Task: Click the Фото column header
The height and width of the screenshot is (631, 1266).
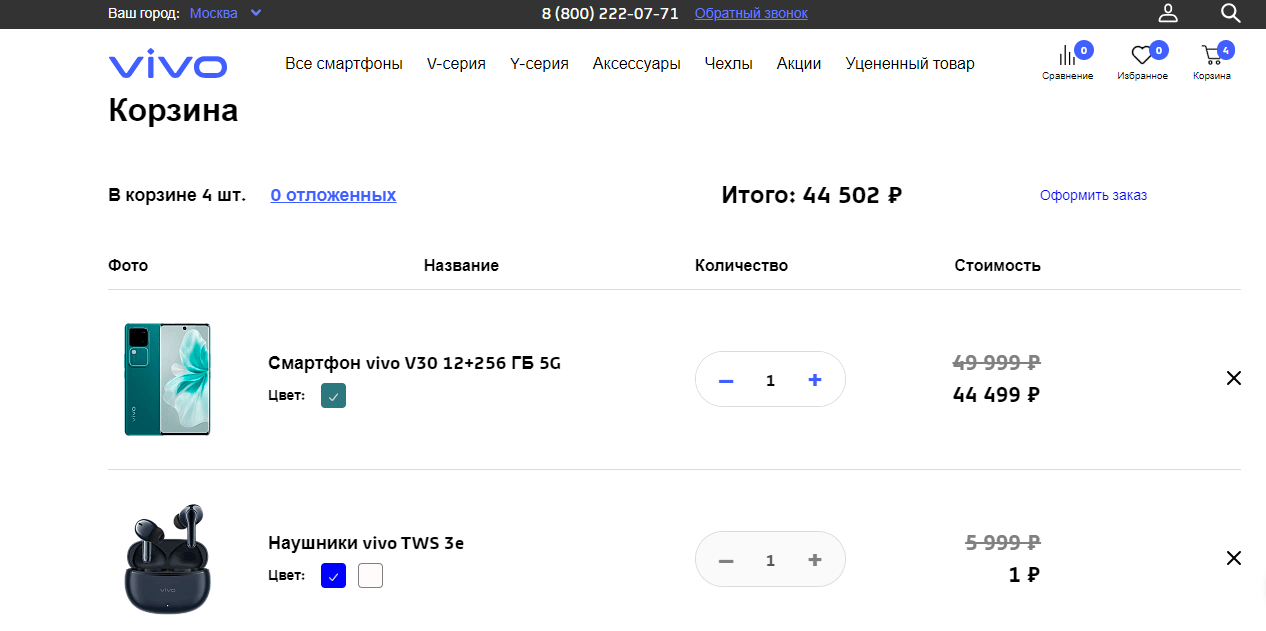Action: click(x=128, y=265)
